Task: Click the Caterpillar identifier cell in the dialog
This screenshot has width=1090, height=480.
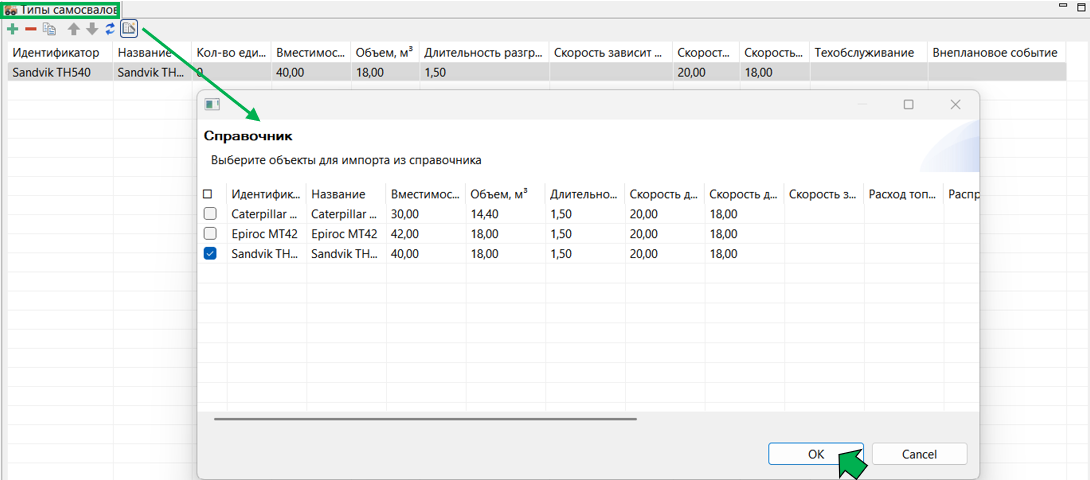Action: [267, 214]
